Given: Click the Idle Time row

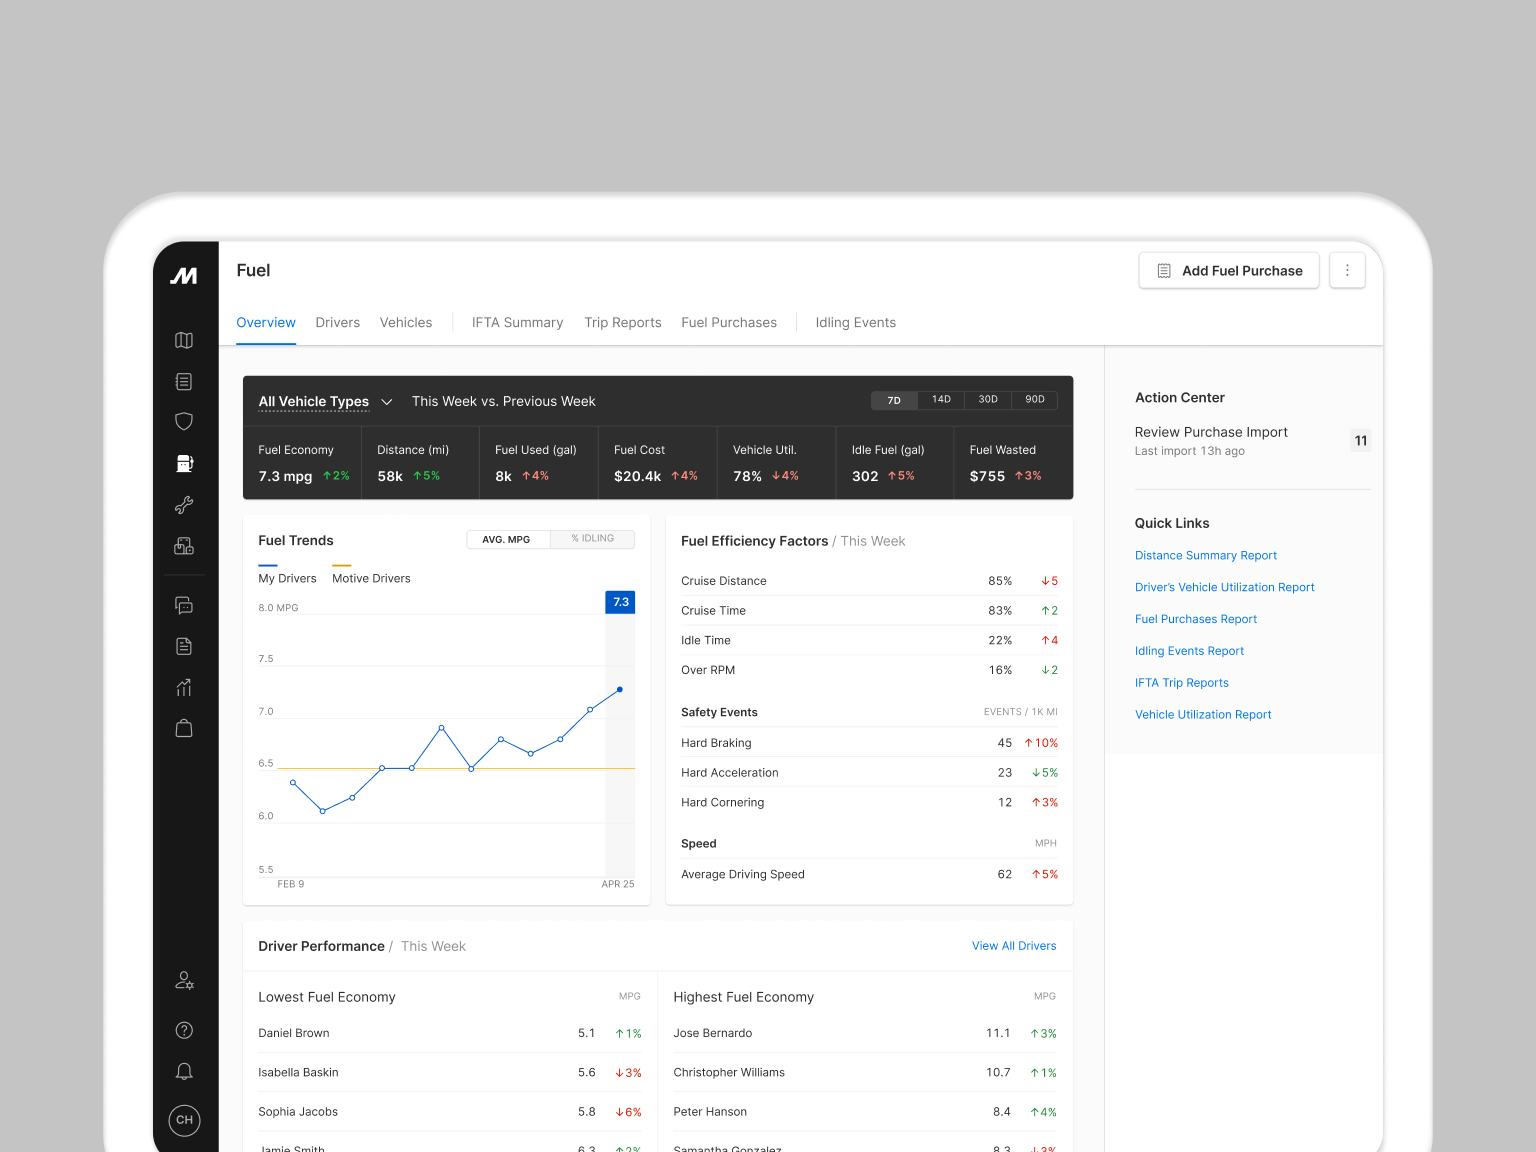Looking at the screenshot, I should 869,640.
